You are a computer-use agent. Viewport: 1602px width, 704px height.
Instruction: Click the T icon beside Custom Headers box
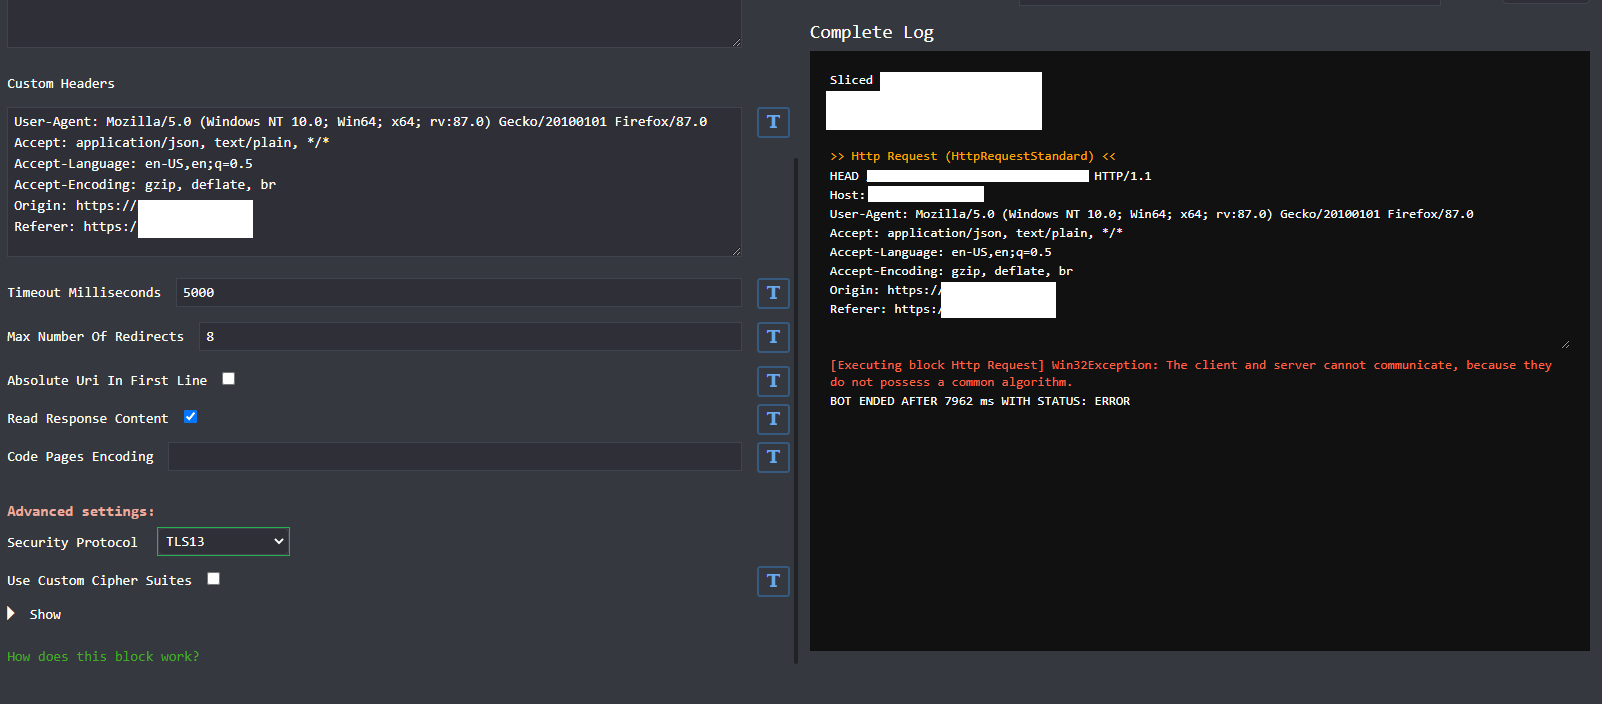coord(773,122)
